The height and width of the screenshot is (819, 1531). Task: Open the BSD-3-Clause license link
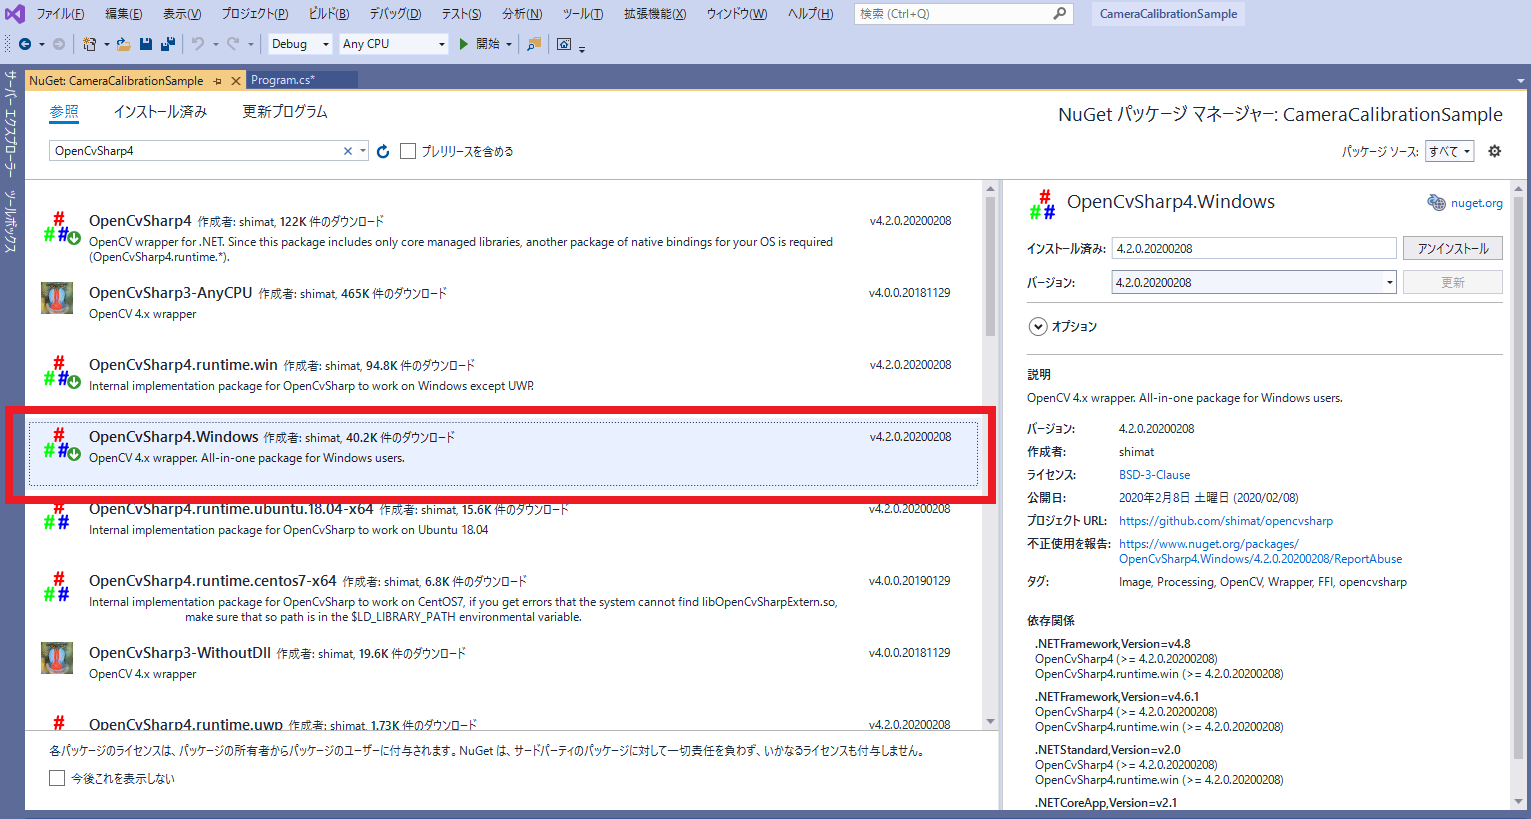click(1154, 475)
